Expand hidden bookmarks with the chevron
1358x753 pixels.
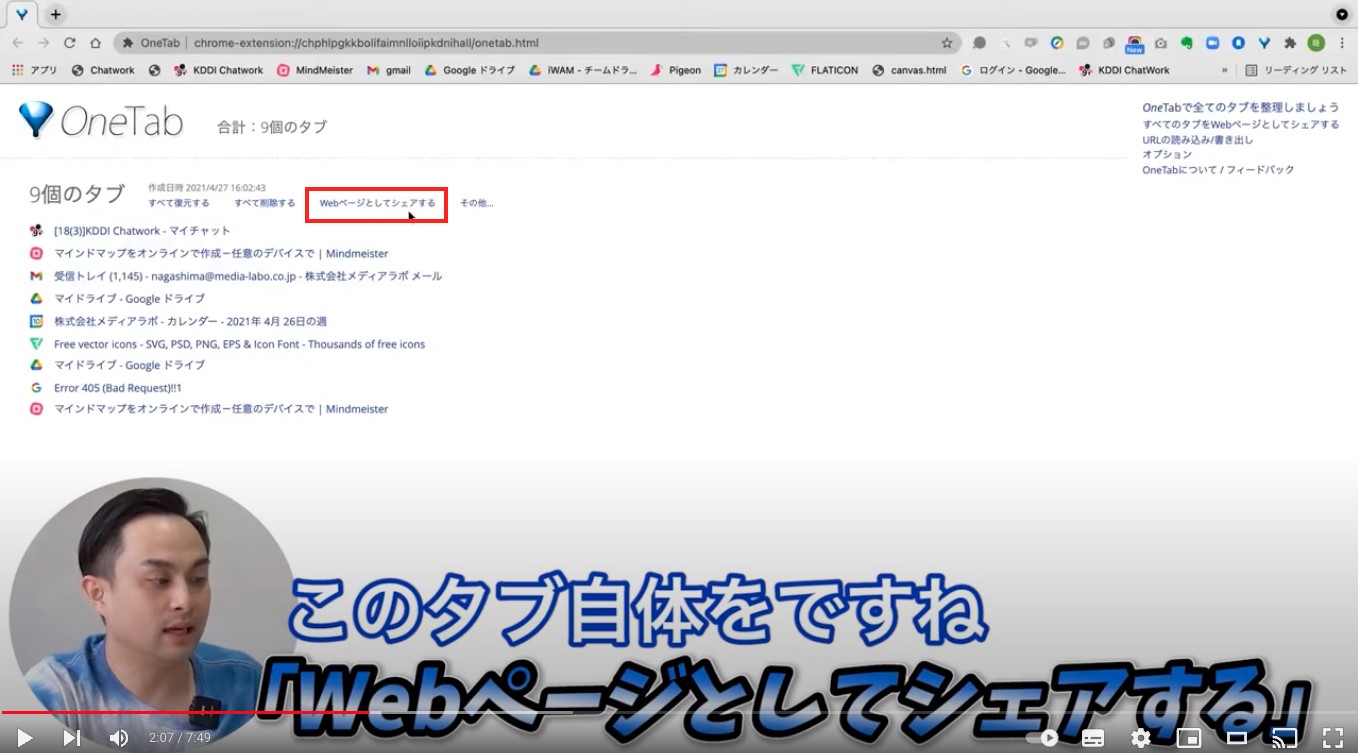(x=1224, y=70)
